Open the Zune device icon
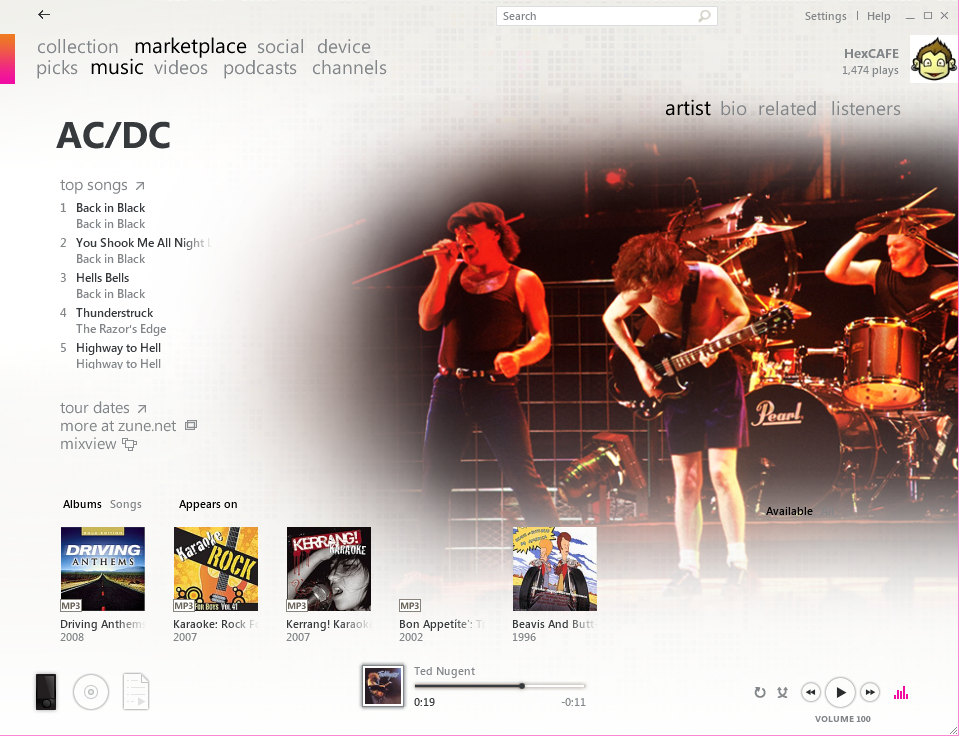Image resolution: width=959 pixels, height=736 pixels. (x=46, y=692)
